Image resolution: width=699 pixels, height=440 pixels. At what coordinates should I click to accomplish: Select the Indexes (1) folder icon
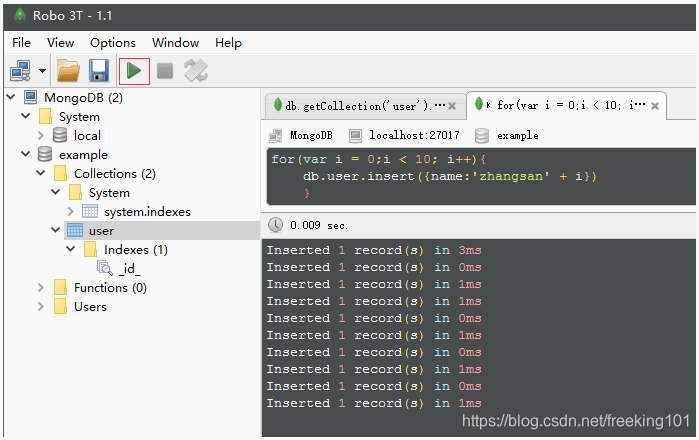click(x=90, y=249)
